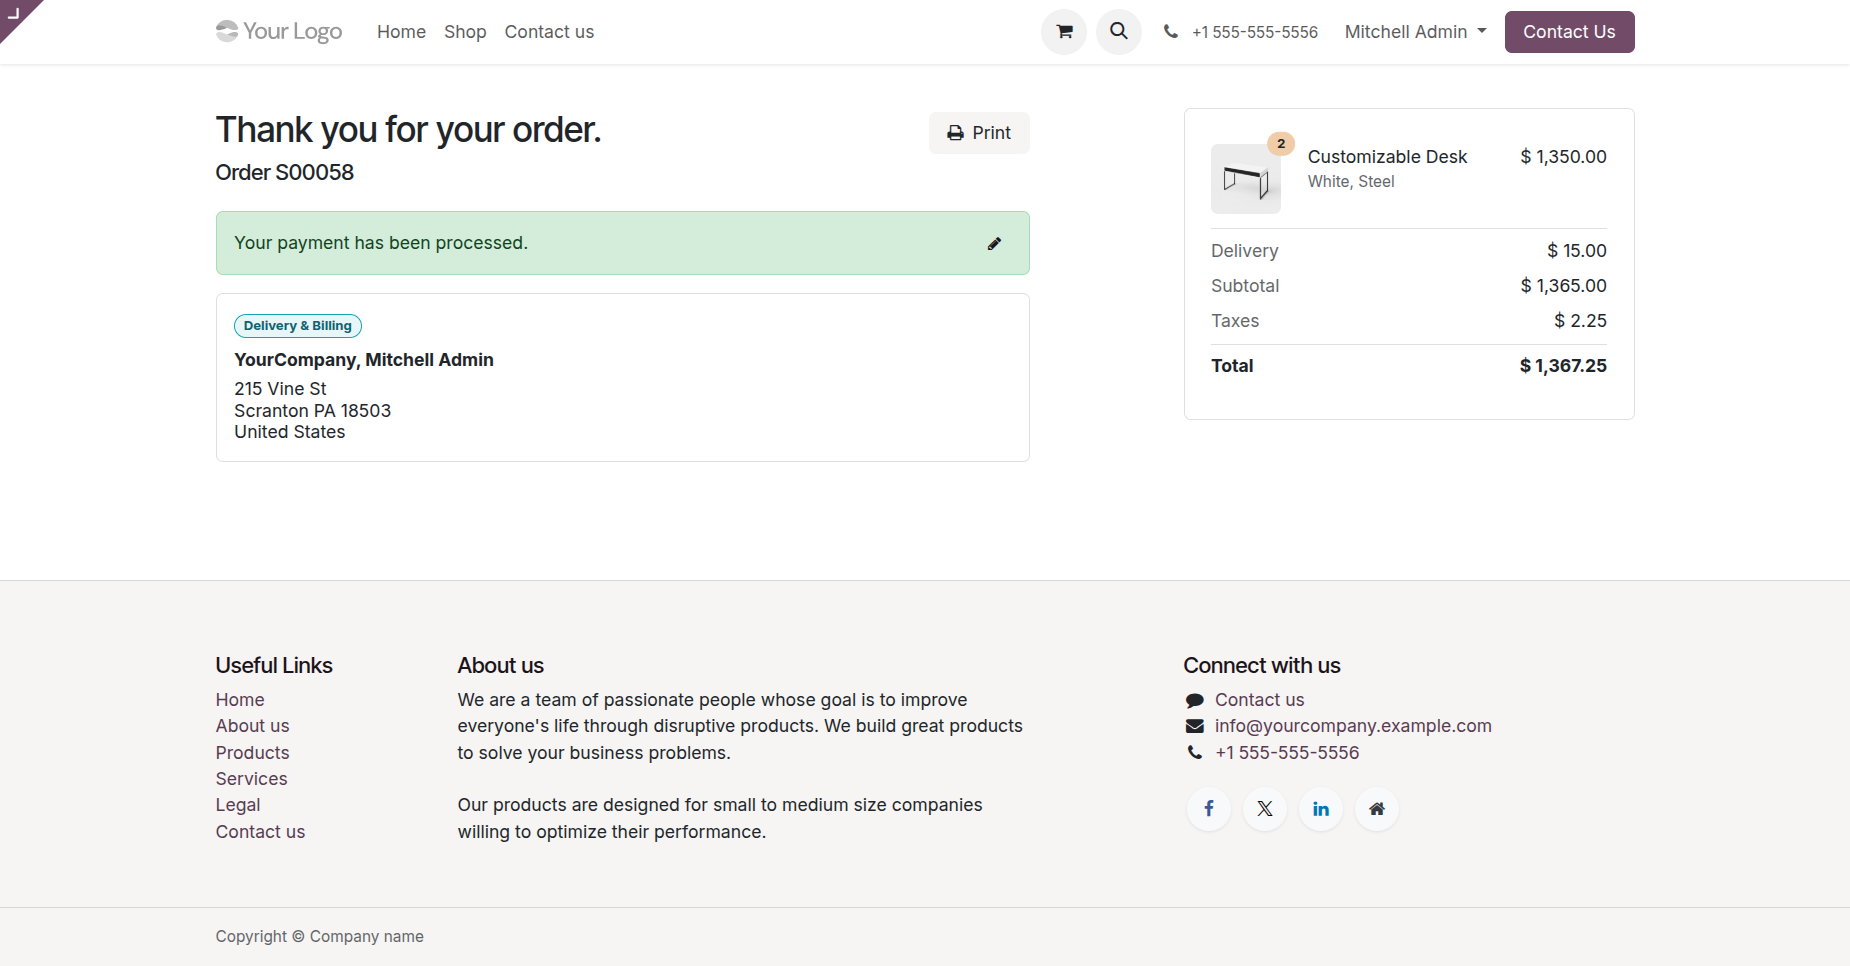
Task: Click the search magnifier icon
Action: 1118,32
